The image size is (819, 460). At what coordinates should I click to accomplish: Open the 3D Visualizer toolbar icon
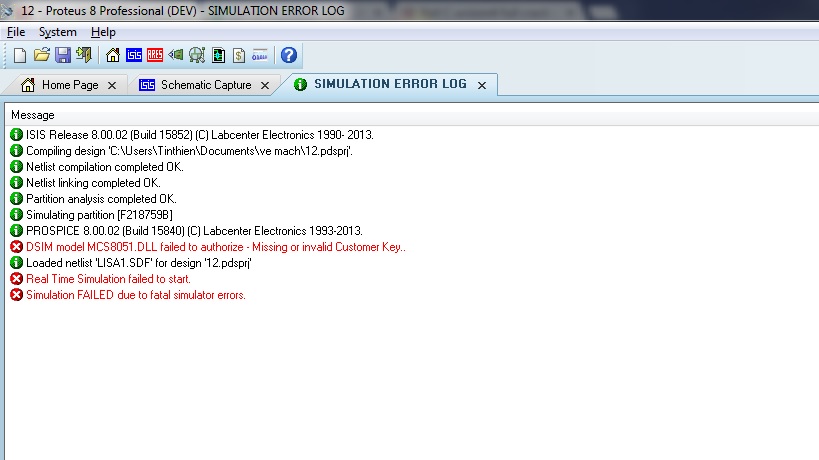pos(176,55)
